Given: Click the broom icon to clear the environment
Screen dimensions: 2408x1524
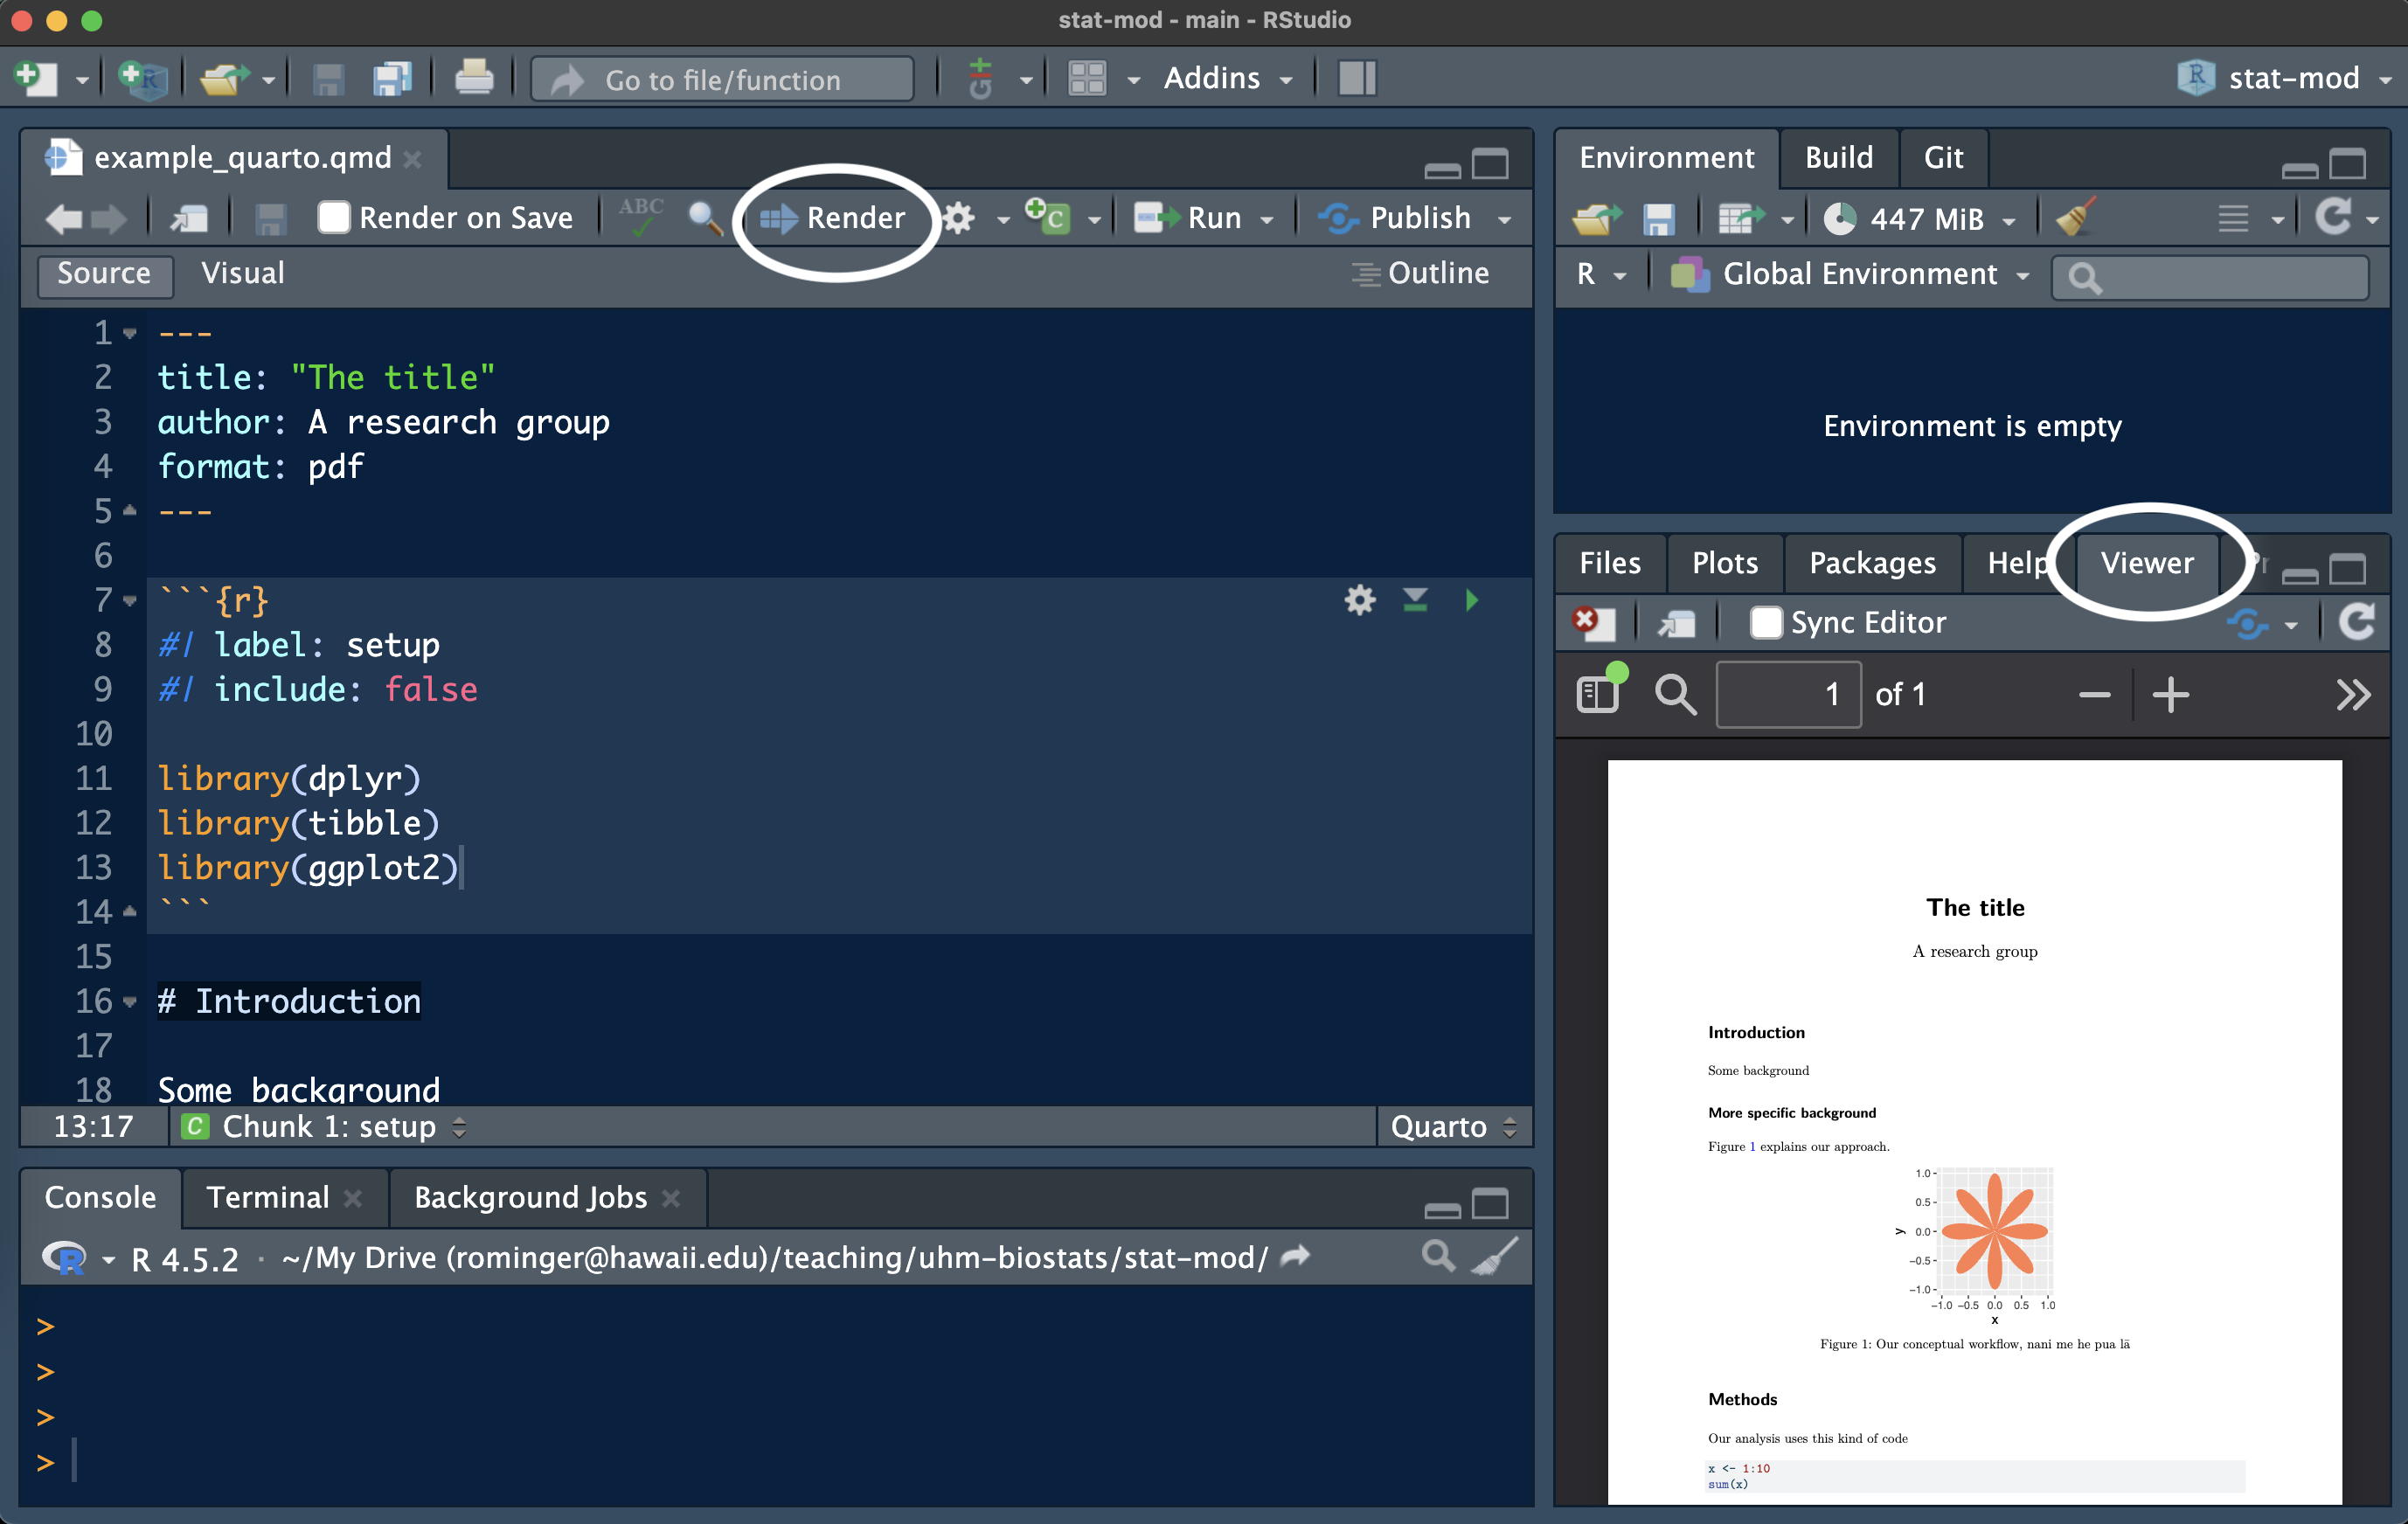Looking at the screenshot, I should [2075, 218].
